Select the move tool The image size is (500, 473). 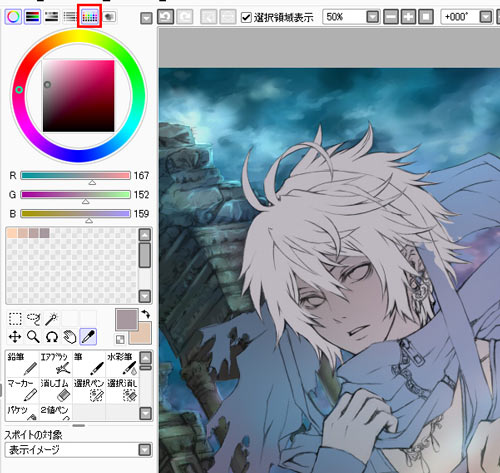(x=15, y=337)
